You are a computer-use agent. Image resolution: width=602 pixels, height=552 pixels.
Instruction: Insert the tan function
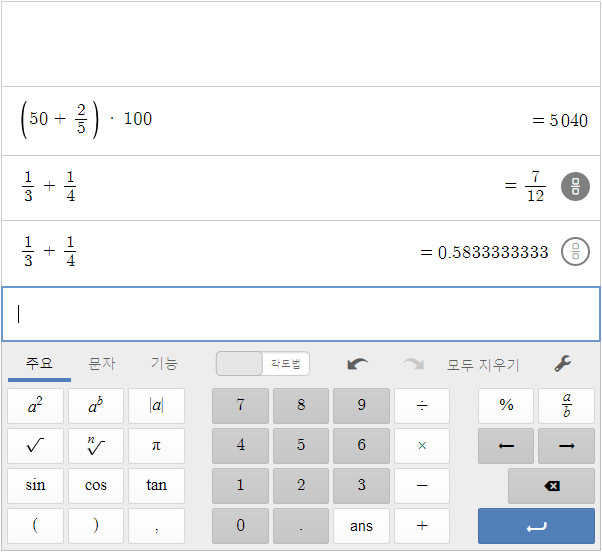coord(156,486)
